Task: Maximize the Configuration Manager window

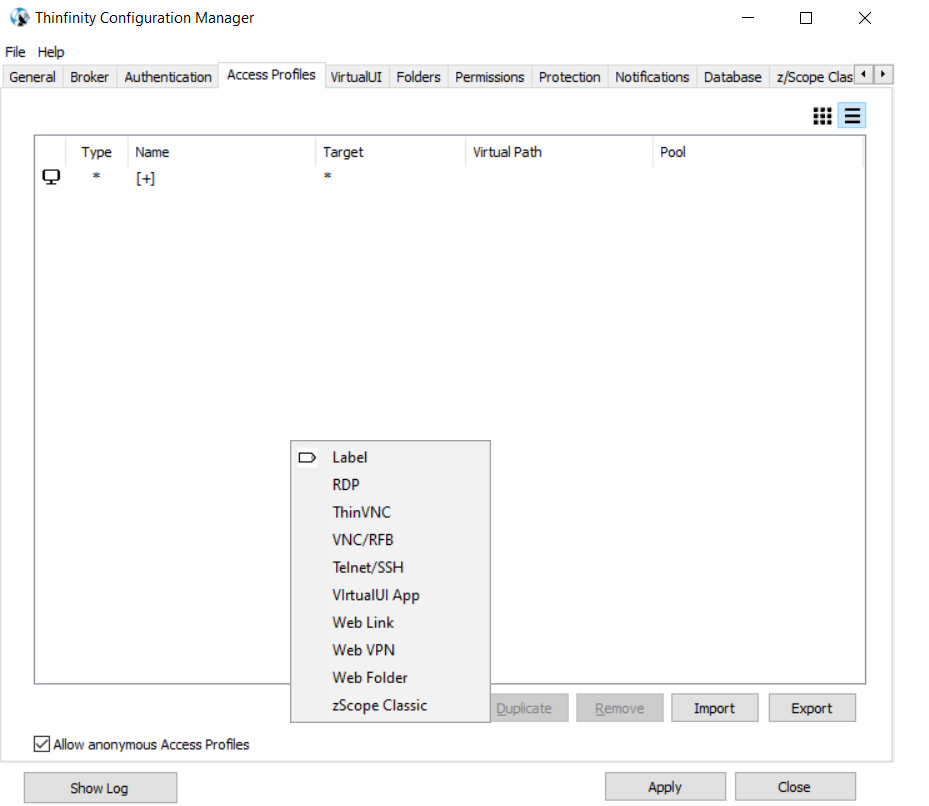Action: 806,18
